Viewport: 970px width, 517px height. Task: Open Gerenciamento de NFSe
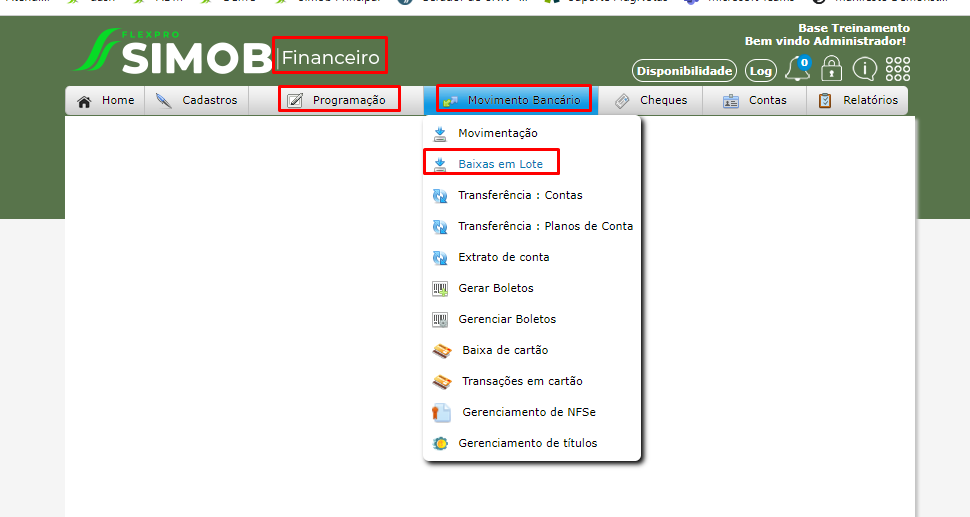tap(532, 412)
